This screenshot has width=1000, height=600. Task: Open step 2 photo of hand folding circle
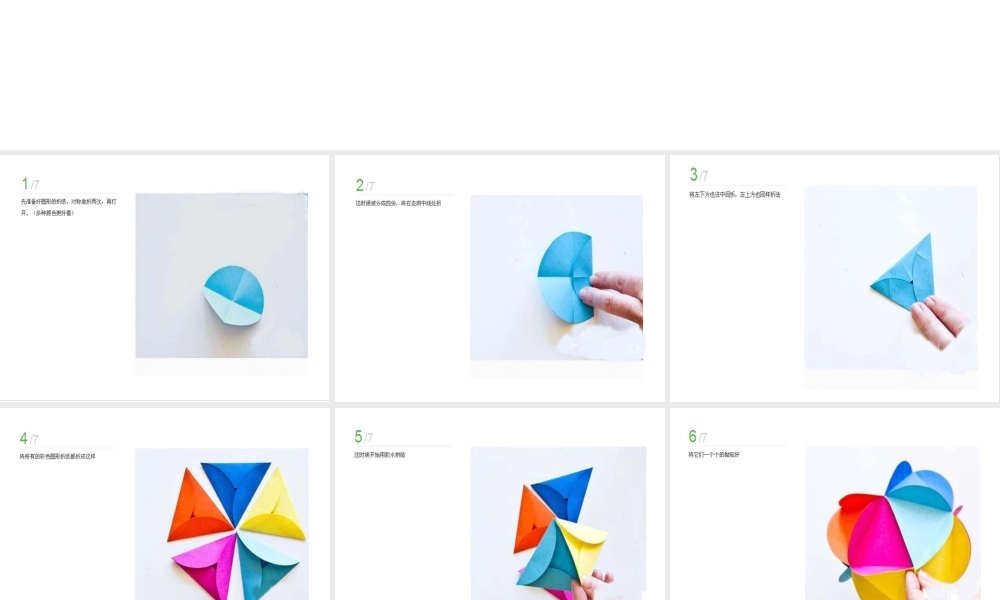pyautogui.click(x=557, y=277)
